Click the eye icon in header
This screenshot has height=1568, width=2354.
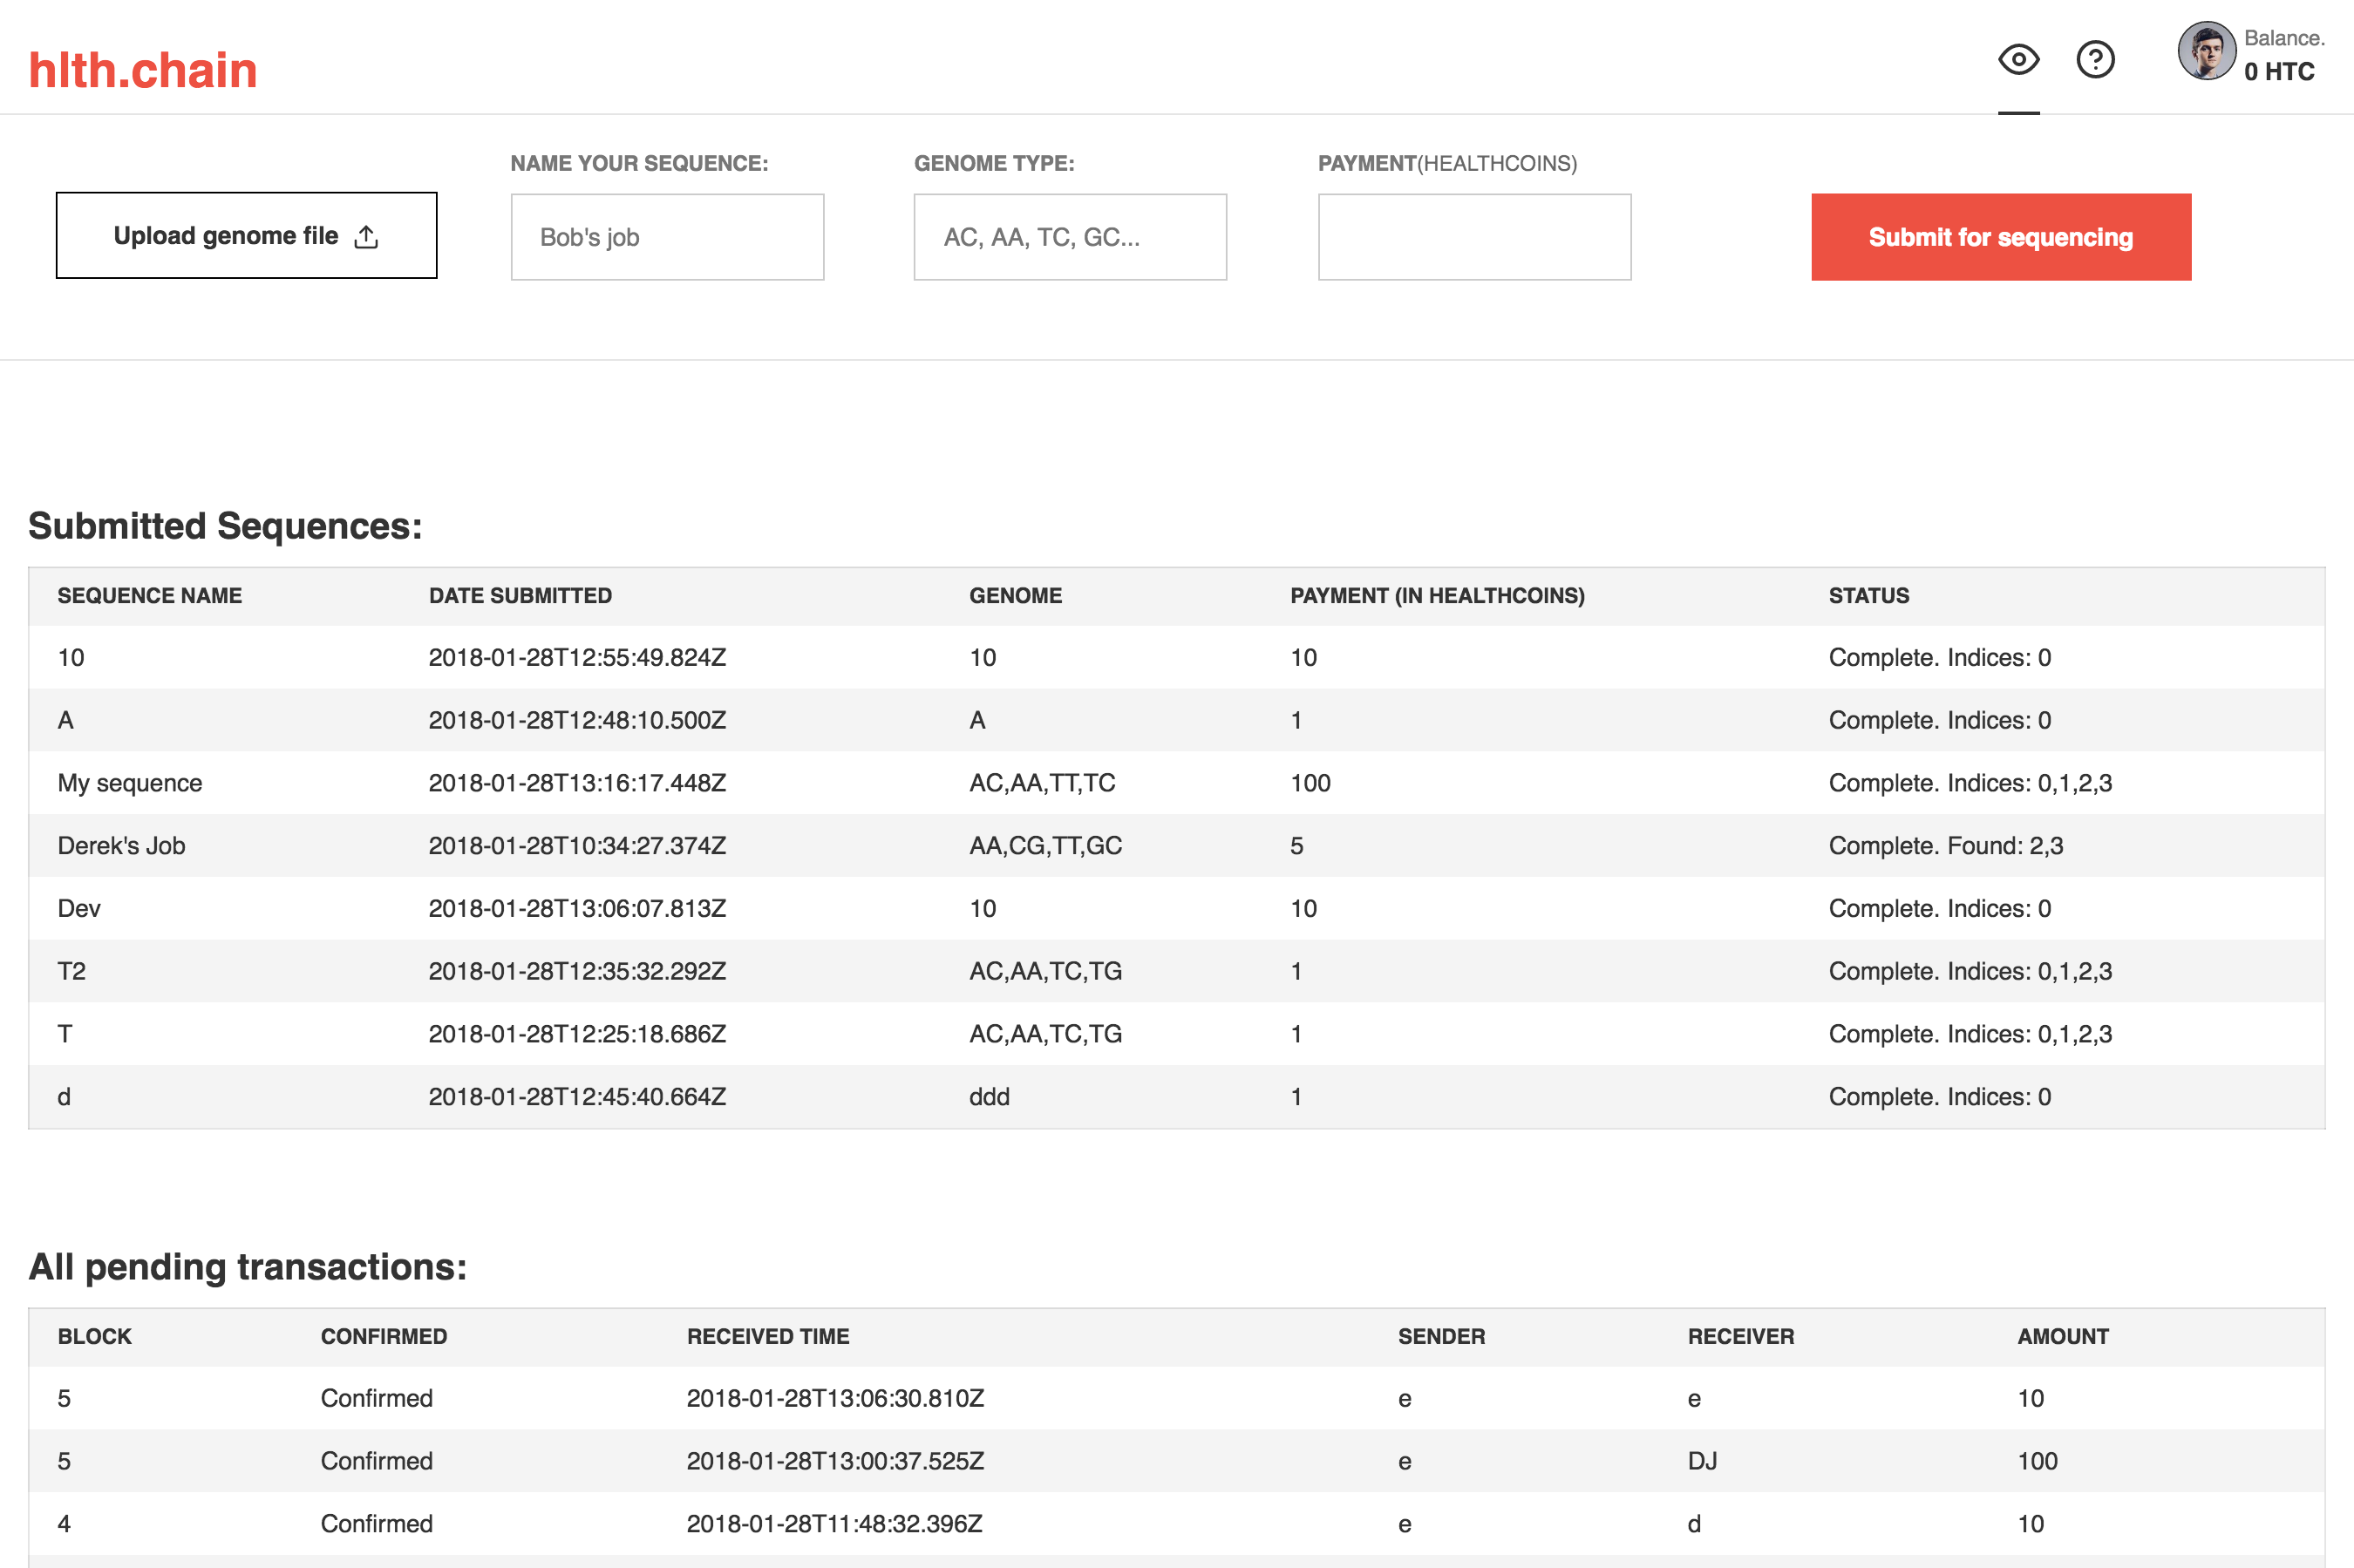pos(2018,60)
